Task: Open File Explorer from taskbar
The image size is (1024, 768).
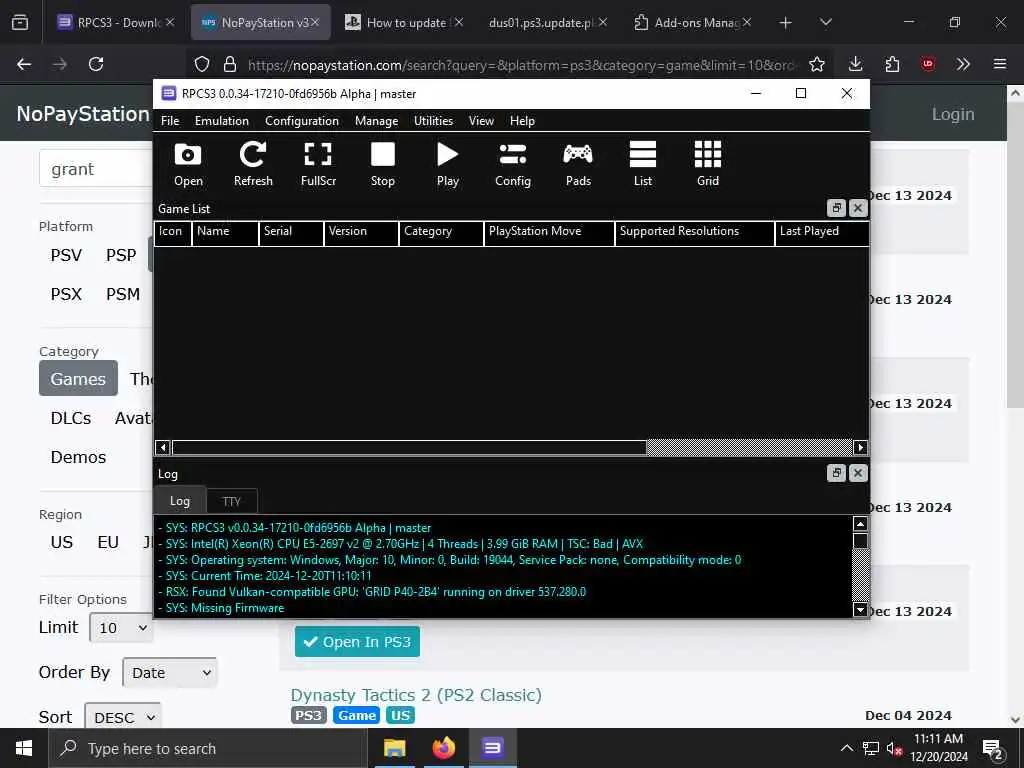Action: [x=394, y=748]
